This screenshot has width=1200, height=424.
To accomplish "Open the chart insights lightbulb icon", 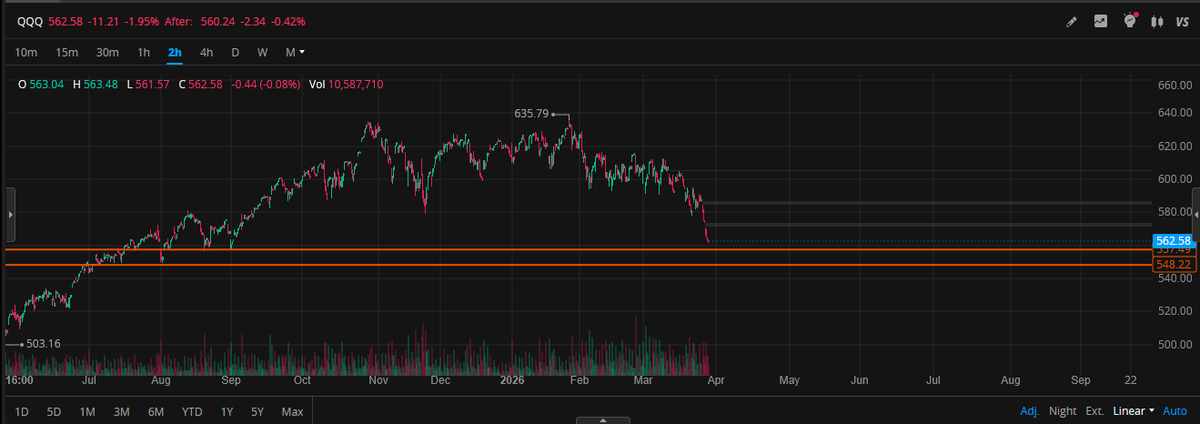I will point(1130,19).
